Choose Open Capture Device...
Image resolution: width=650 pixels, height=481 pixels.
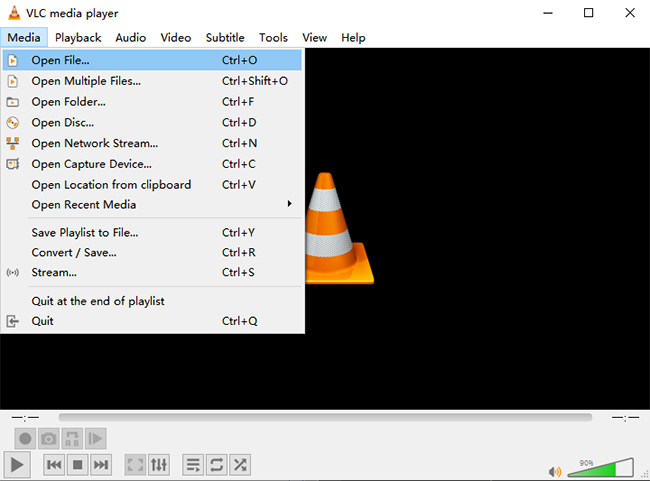pos(152,164)
